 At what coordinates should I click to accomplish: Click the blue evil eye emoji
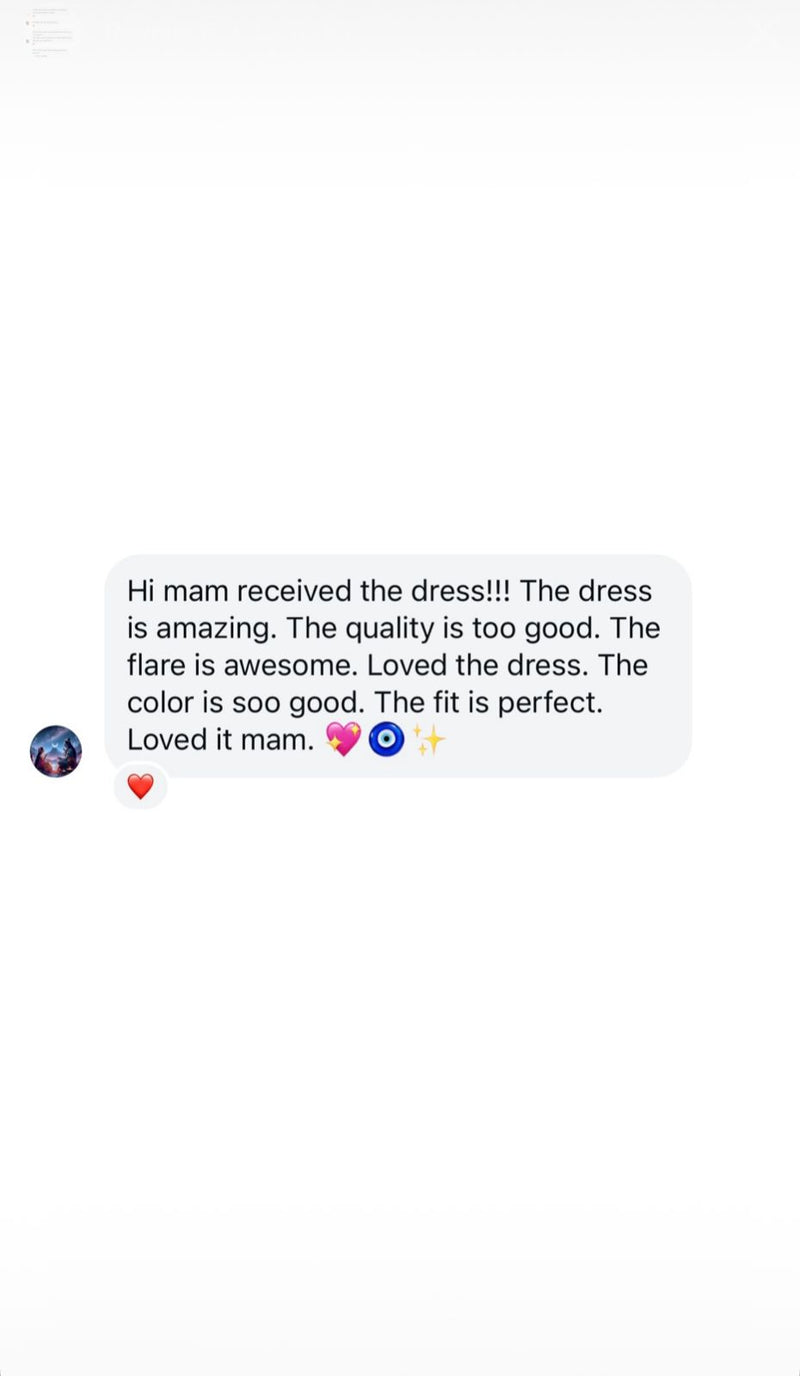tap(386, 740)
